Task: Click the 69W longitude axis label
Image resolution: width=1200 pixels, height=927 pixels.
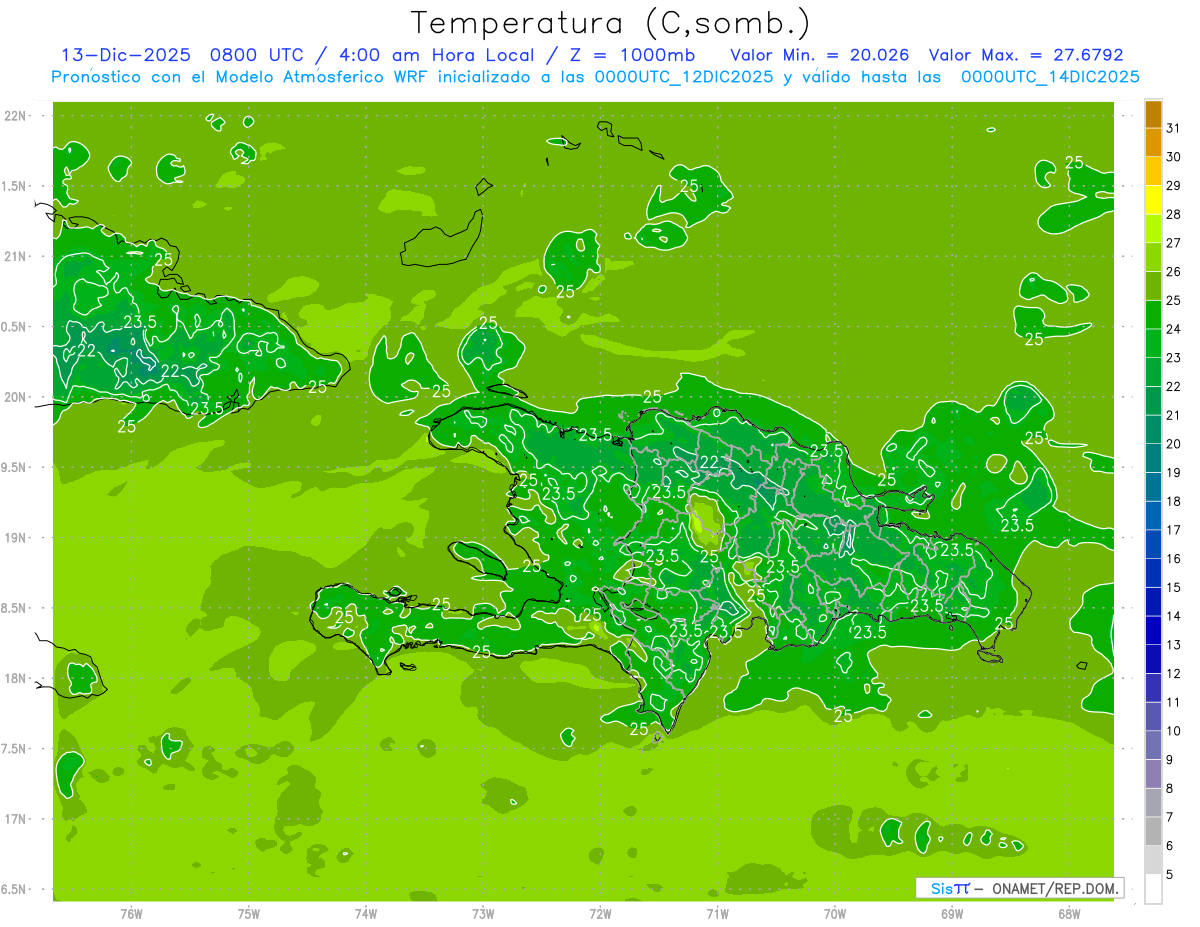Action: (952, 913)
